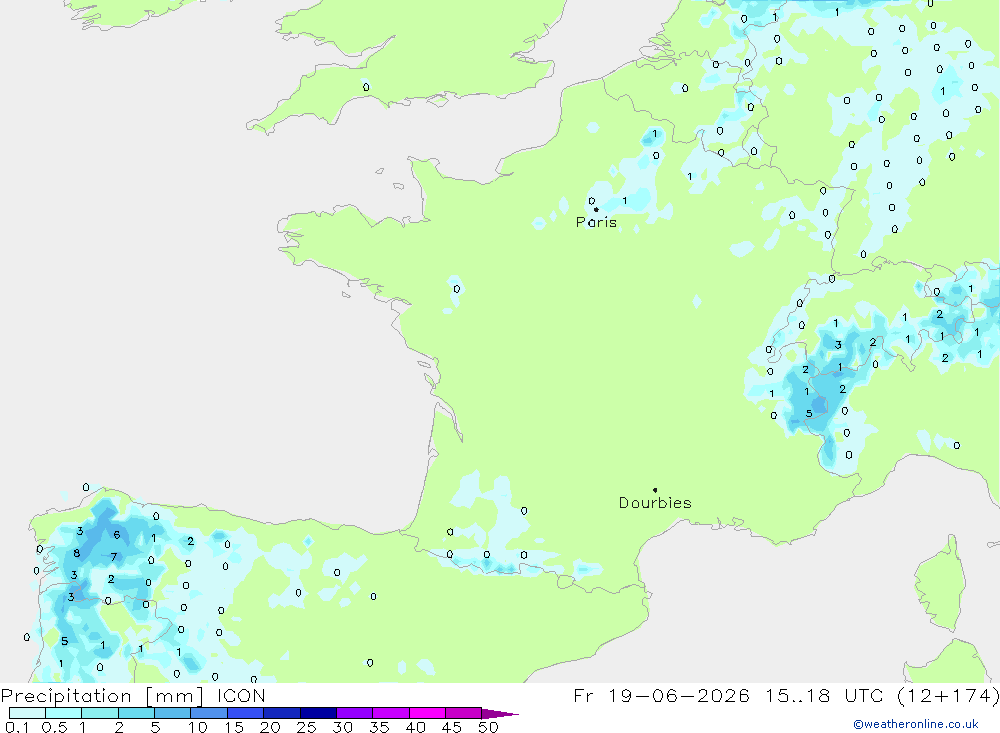Click the '25' legend scale label

coord(306,727)
